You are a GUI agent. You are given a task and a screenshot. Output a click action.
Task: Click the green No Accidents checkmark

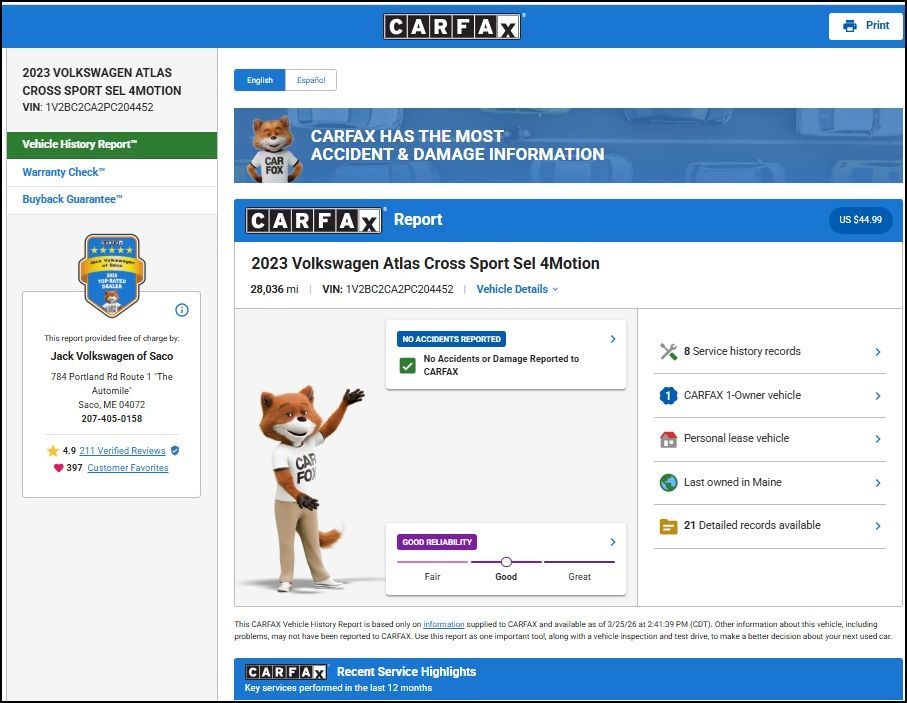[407, 365]
